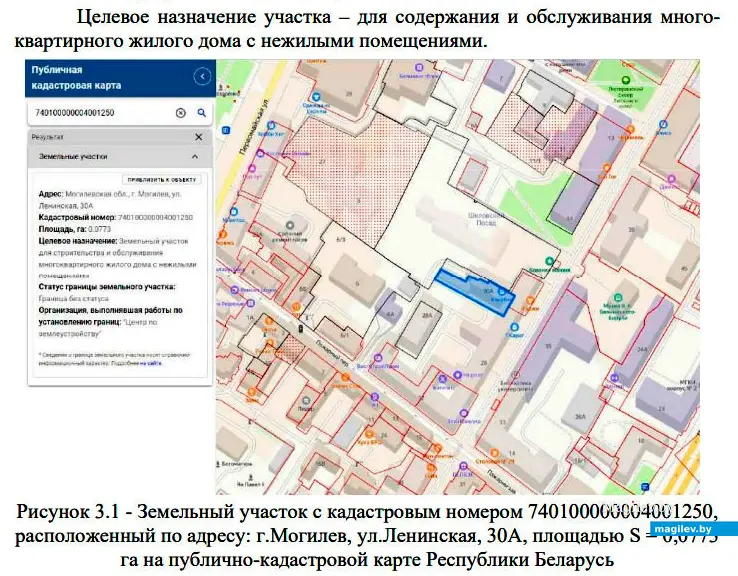Viewport: 738px width, 576px height.
Task: Click the purple Нарцисс marker
Action: (457, 375)
